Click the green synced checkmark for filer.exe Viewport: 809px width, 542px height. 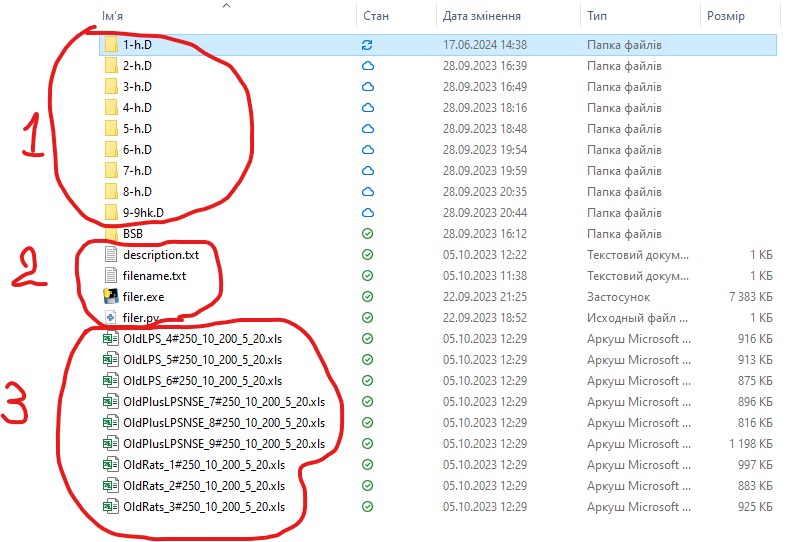pyautogui.click(x=367, y=297)
